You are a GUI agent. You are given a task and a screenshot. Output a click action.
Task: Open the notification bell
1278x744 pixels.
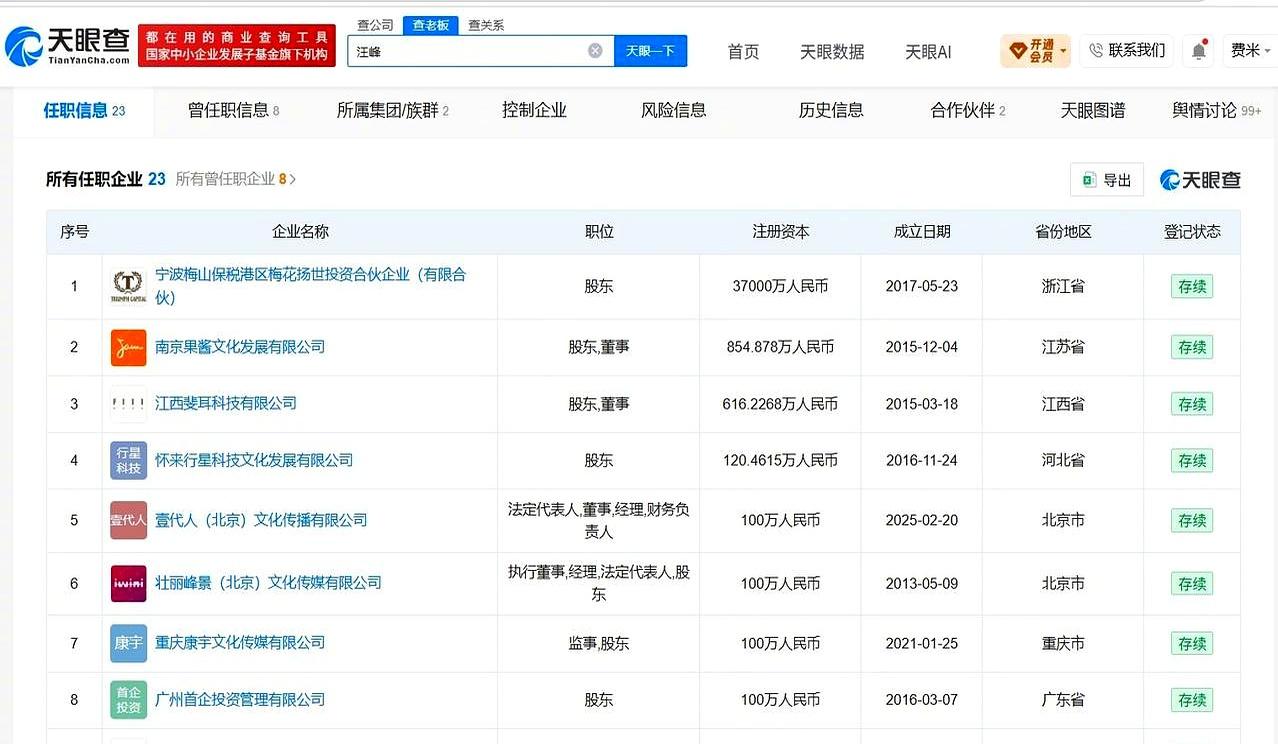click(x=1198, y=52)
